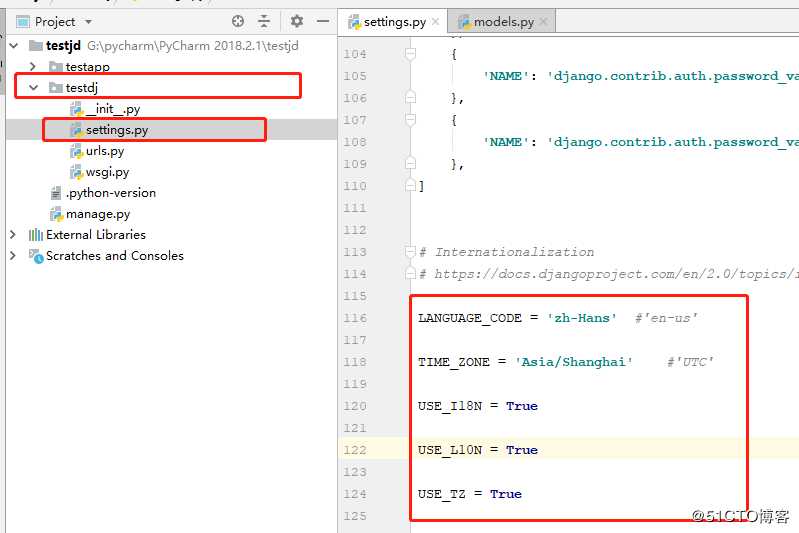Open Project panel settings gear

pos(297,21)
